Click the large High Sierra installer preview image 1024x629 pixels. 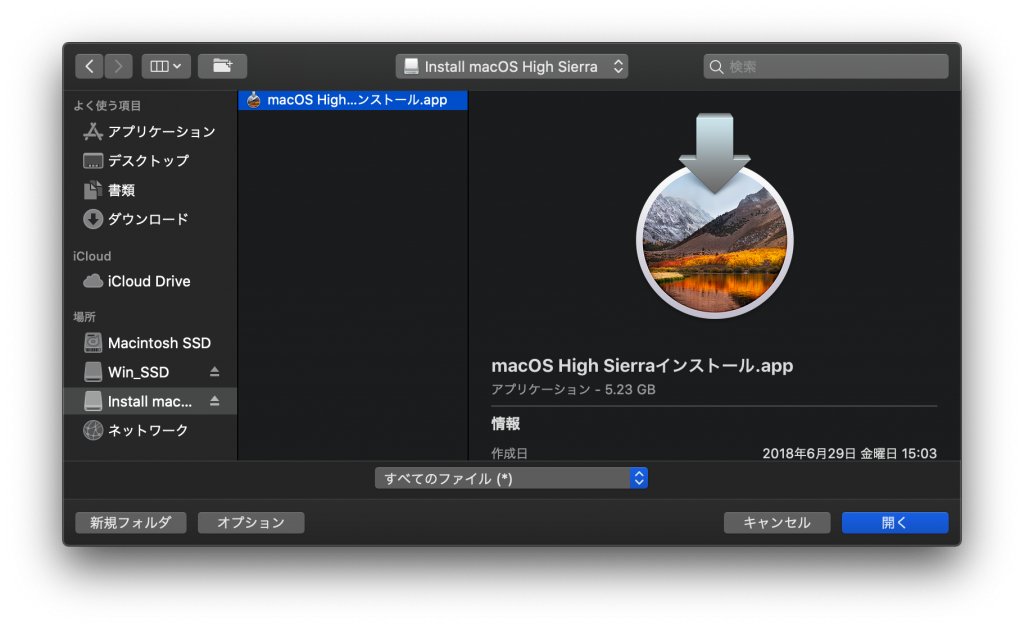[714, 216]
